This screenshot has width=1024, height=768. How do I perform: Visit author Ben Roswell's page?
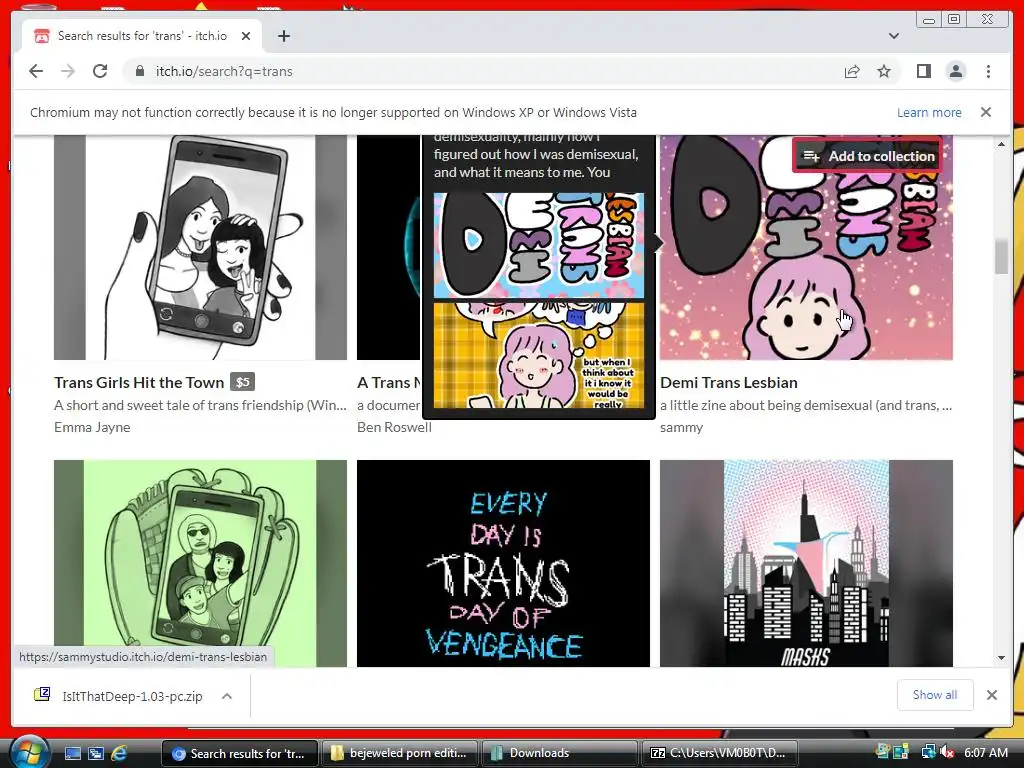[394, 427]
